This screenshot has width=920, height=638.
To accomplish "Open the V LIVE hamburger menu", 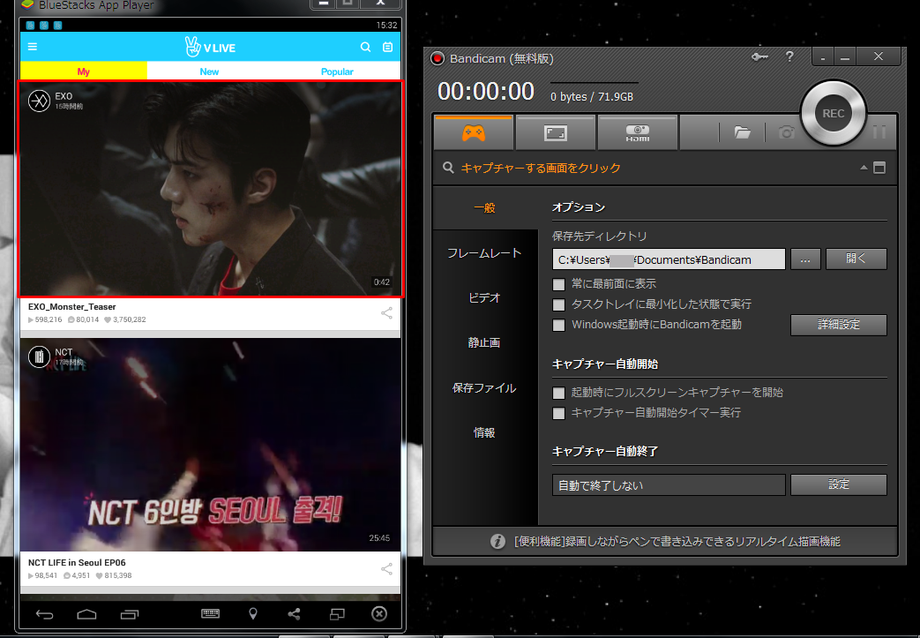I will click(x=33, y=47).
